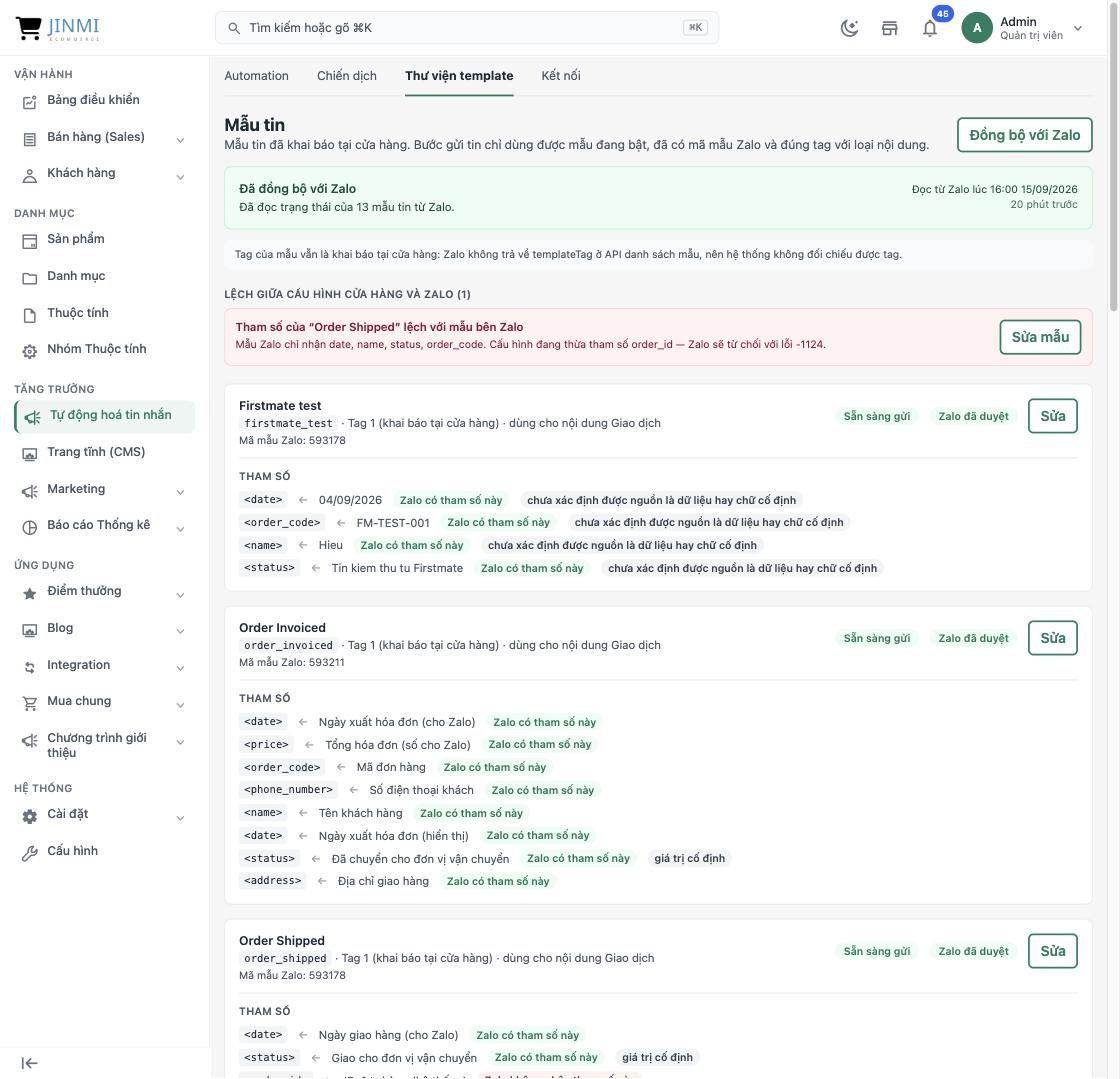Click Order Invoiced 'Sẵn sàng gửi' badge
Image resolution: width=1120 pixels, height=1079 pixels.
point(876,638)
